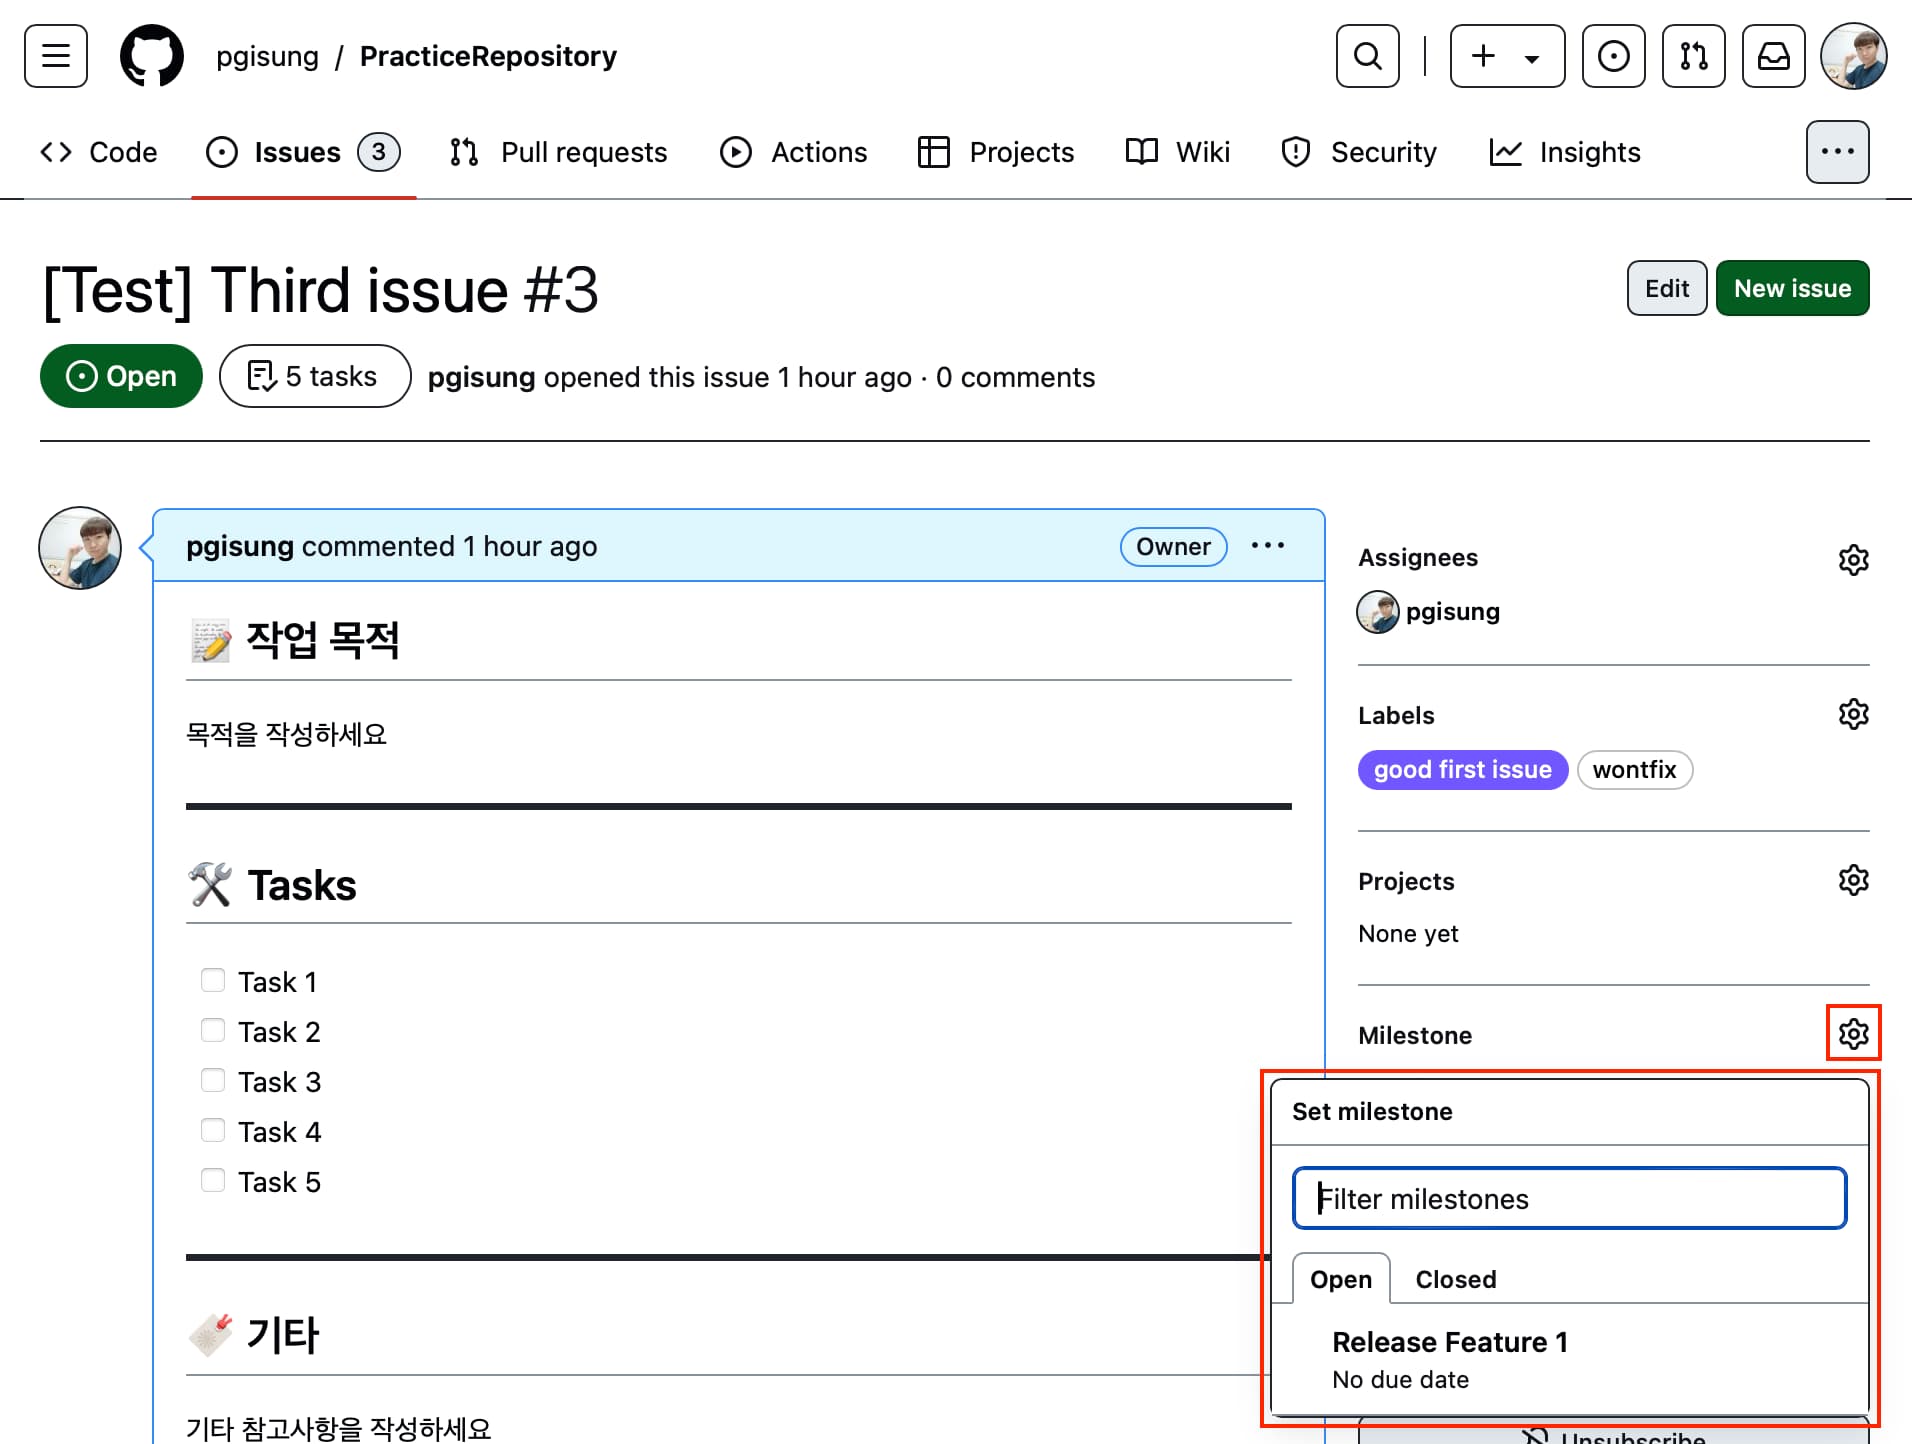Go to GitHub homepage via Octocat logo

click(152, 56)
